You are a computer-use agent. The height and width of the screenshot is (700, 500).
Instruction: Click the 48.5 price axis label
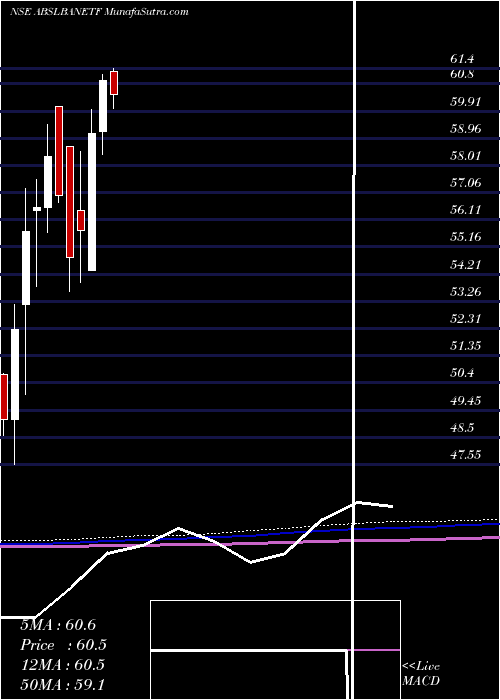pyautogui.click(x=462, y=428)
